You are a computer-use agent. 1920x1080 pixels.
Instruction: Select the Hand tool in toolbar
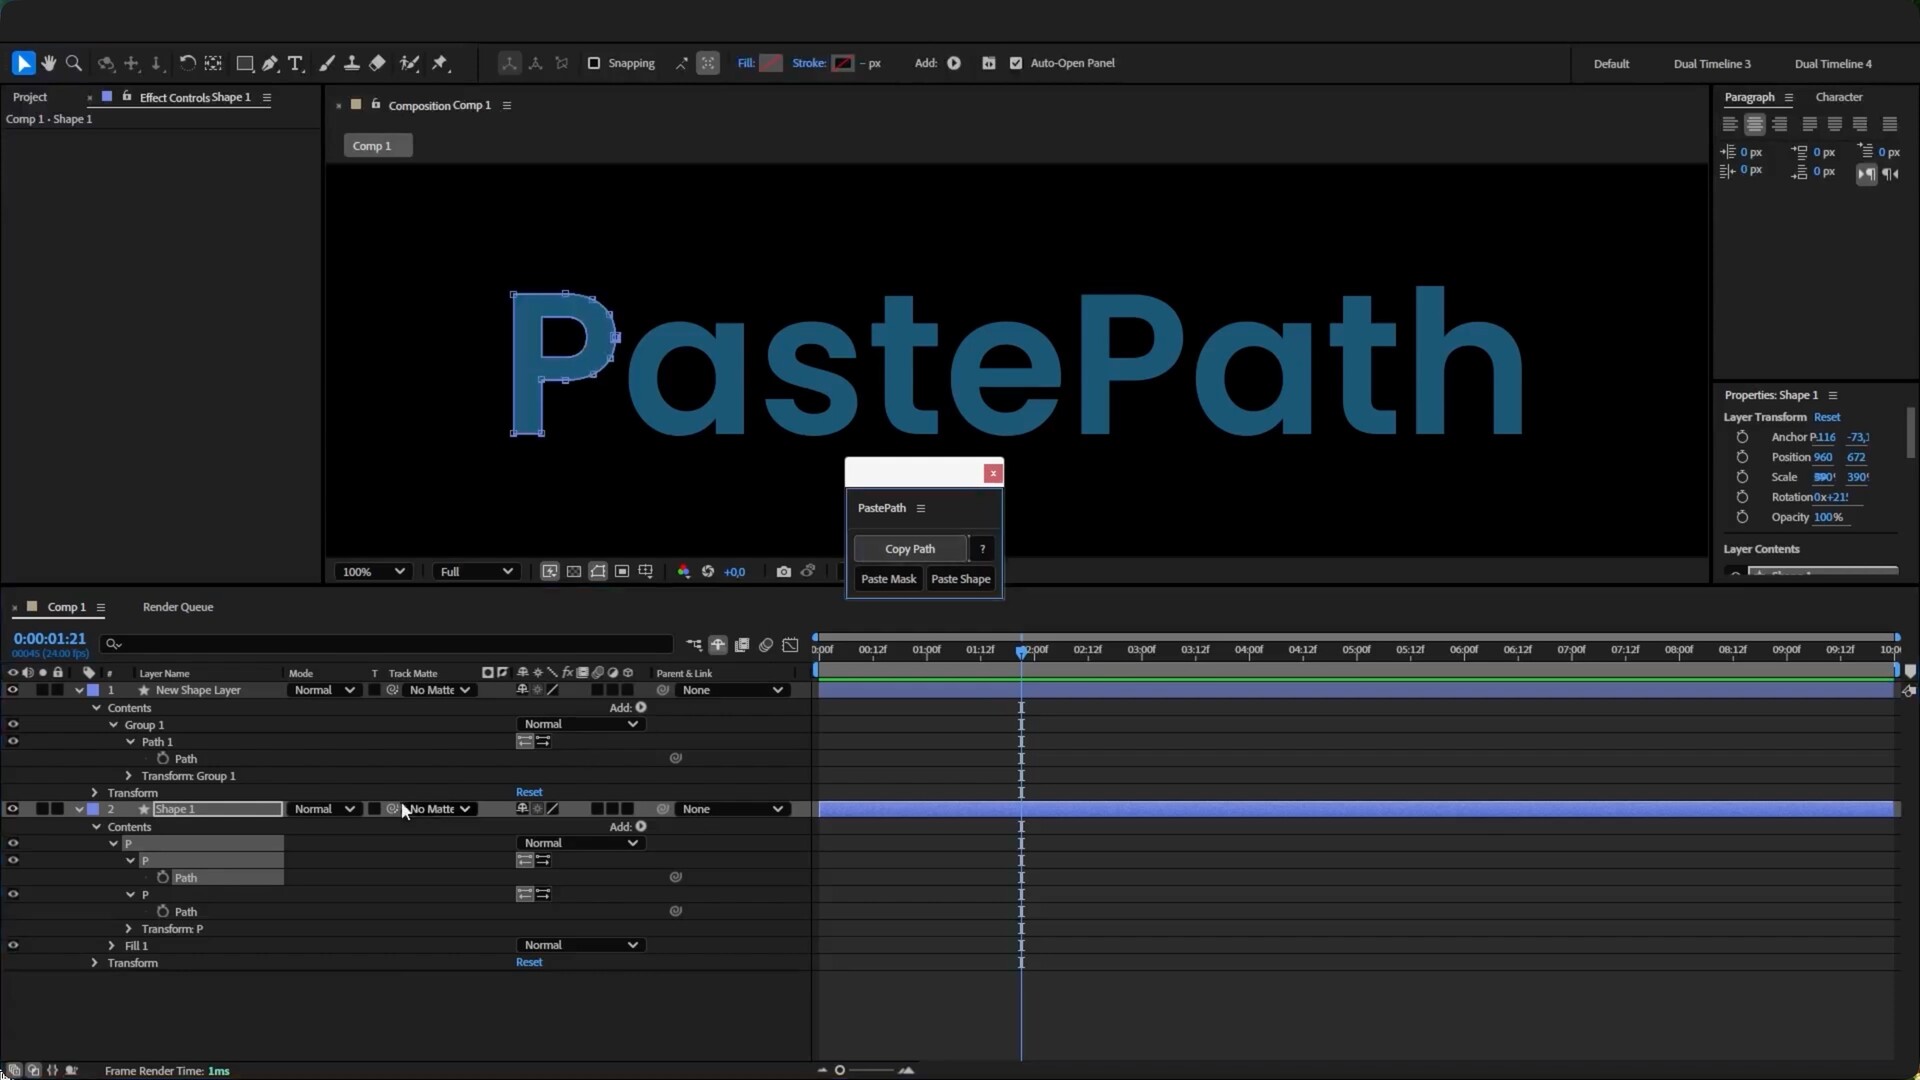click(49, 62)
